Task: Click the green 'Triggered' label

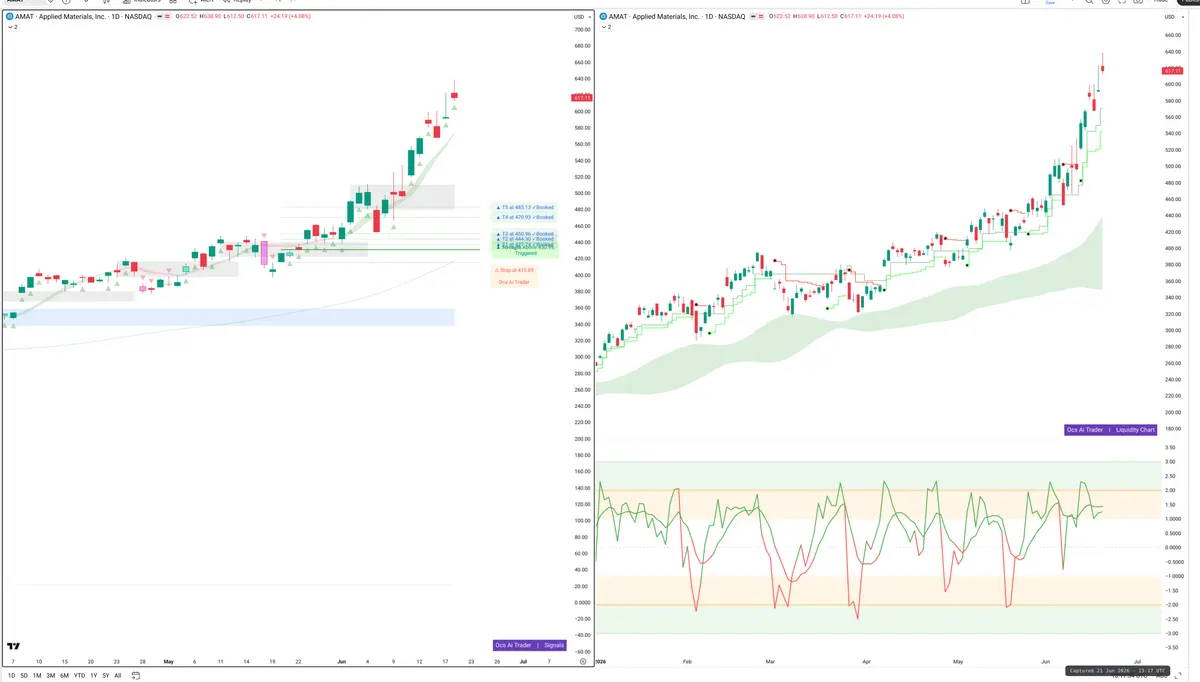Action: coord(525,253)
